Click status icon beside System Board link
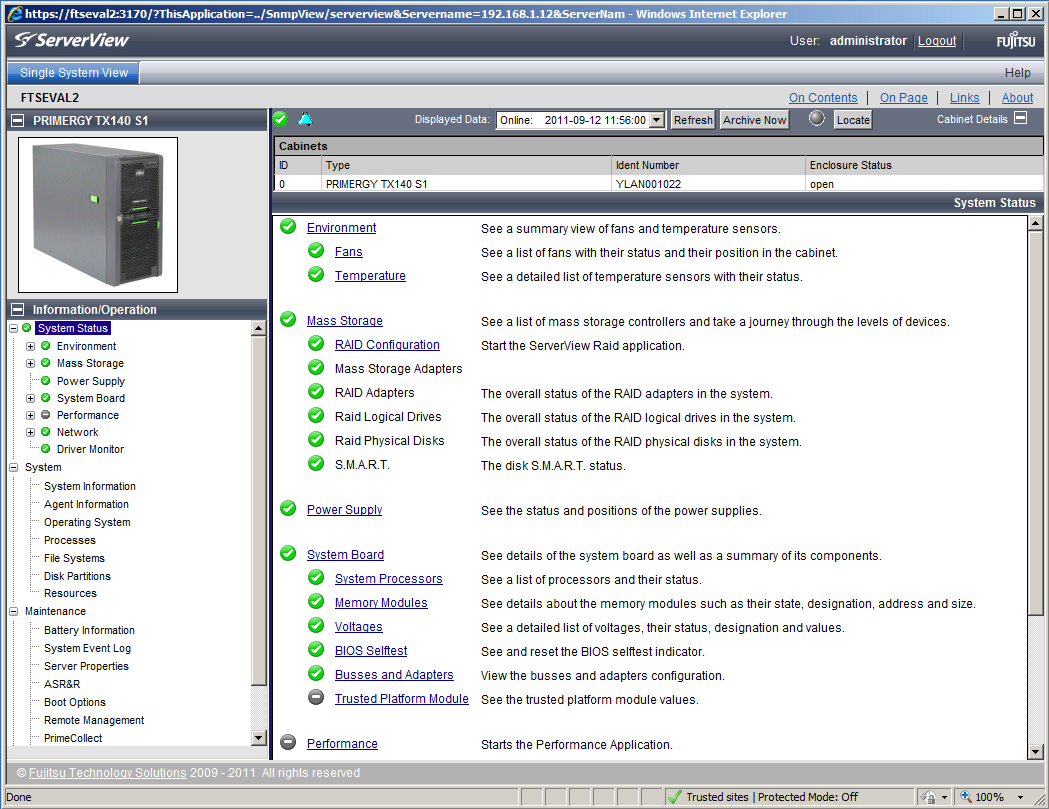The image size is (1049, 809). [x=288, y=553]
